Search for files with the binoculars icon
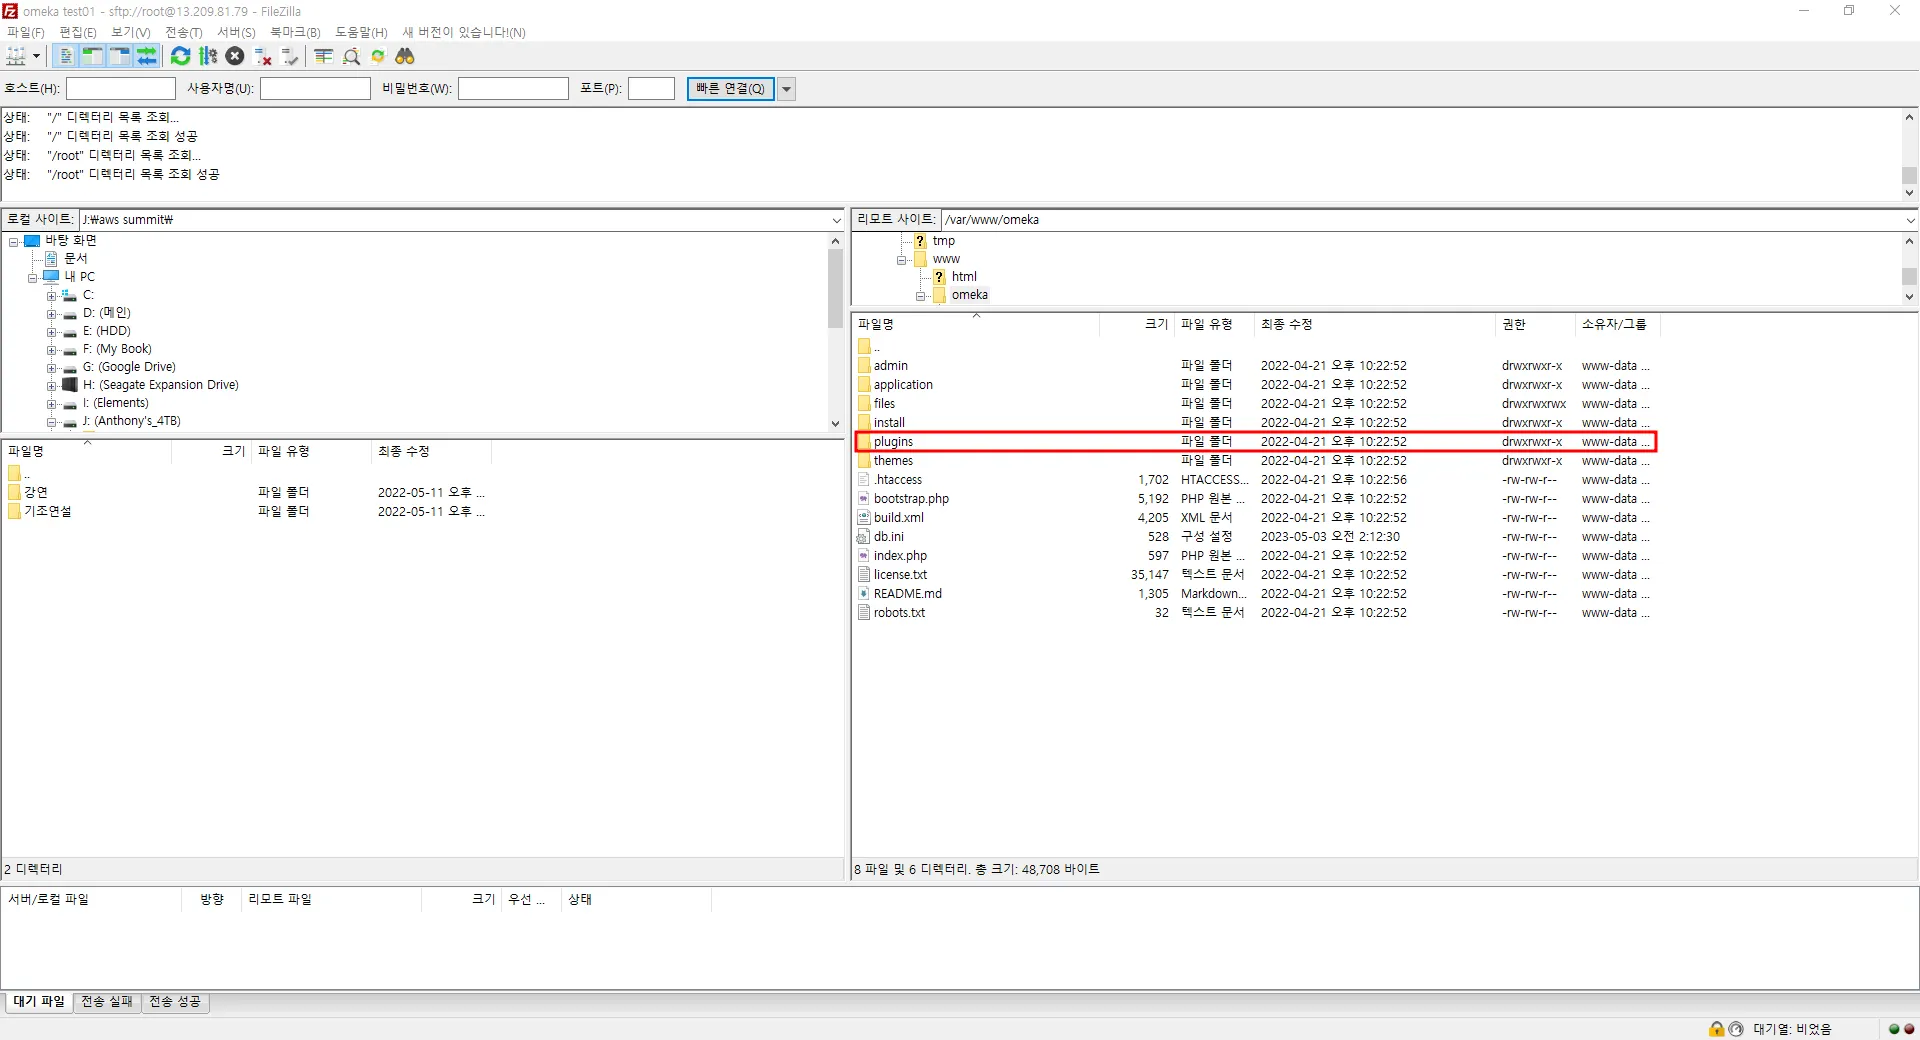Image resolution: width=1920 pixels, height=1040 pixels. (405, 56)
